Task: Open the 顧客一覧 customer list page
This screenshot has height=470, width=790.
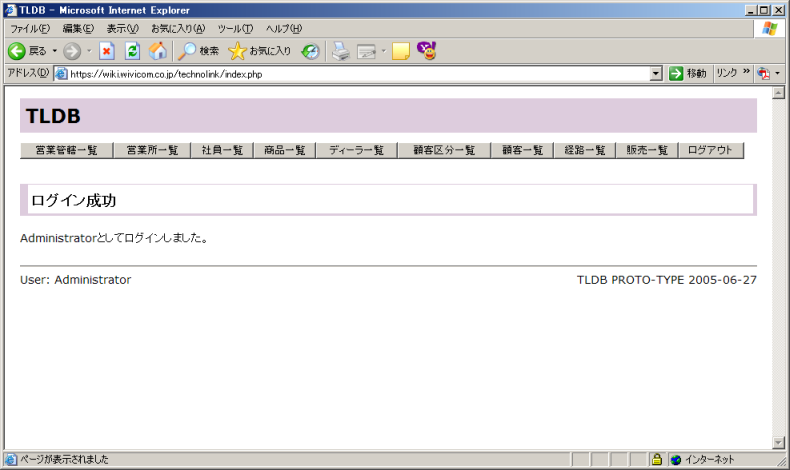Action: [x=521, y=150]
